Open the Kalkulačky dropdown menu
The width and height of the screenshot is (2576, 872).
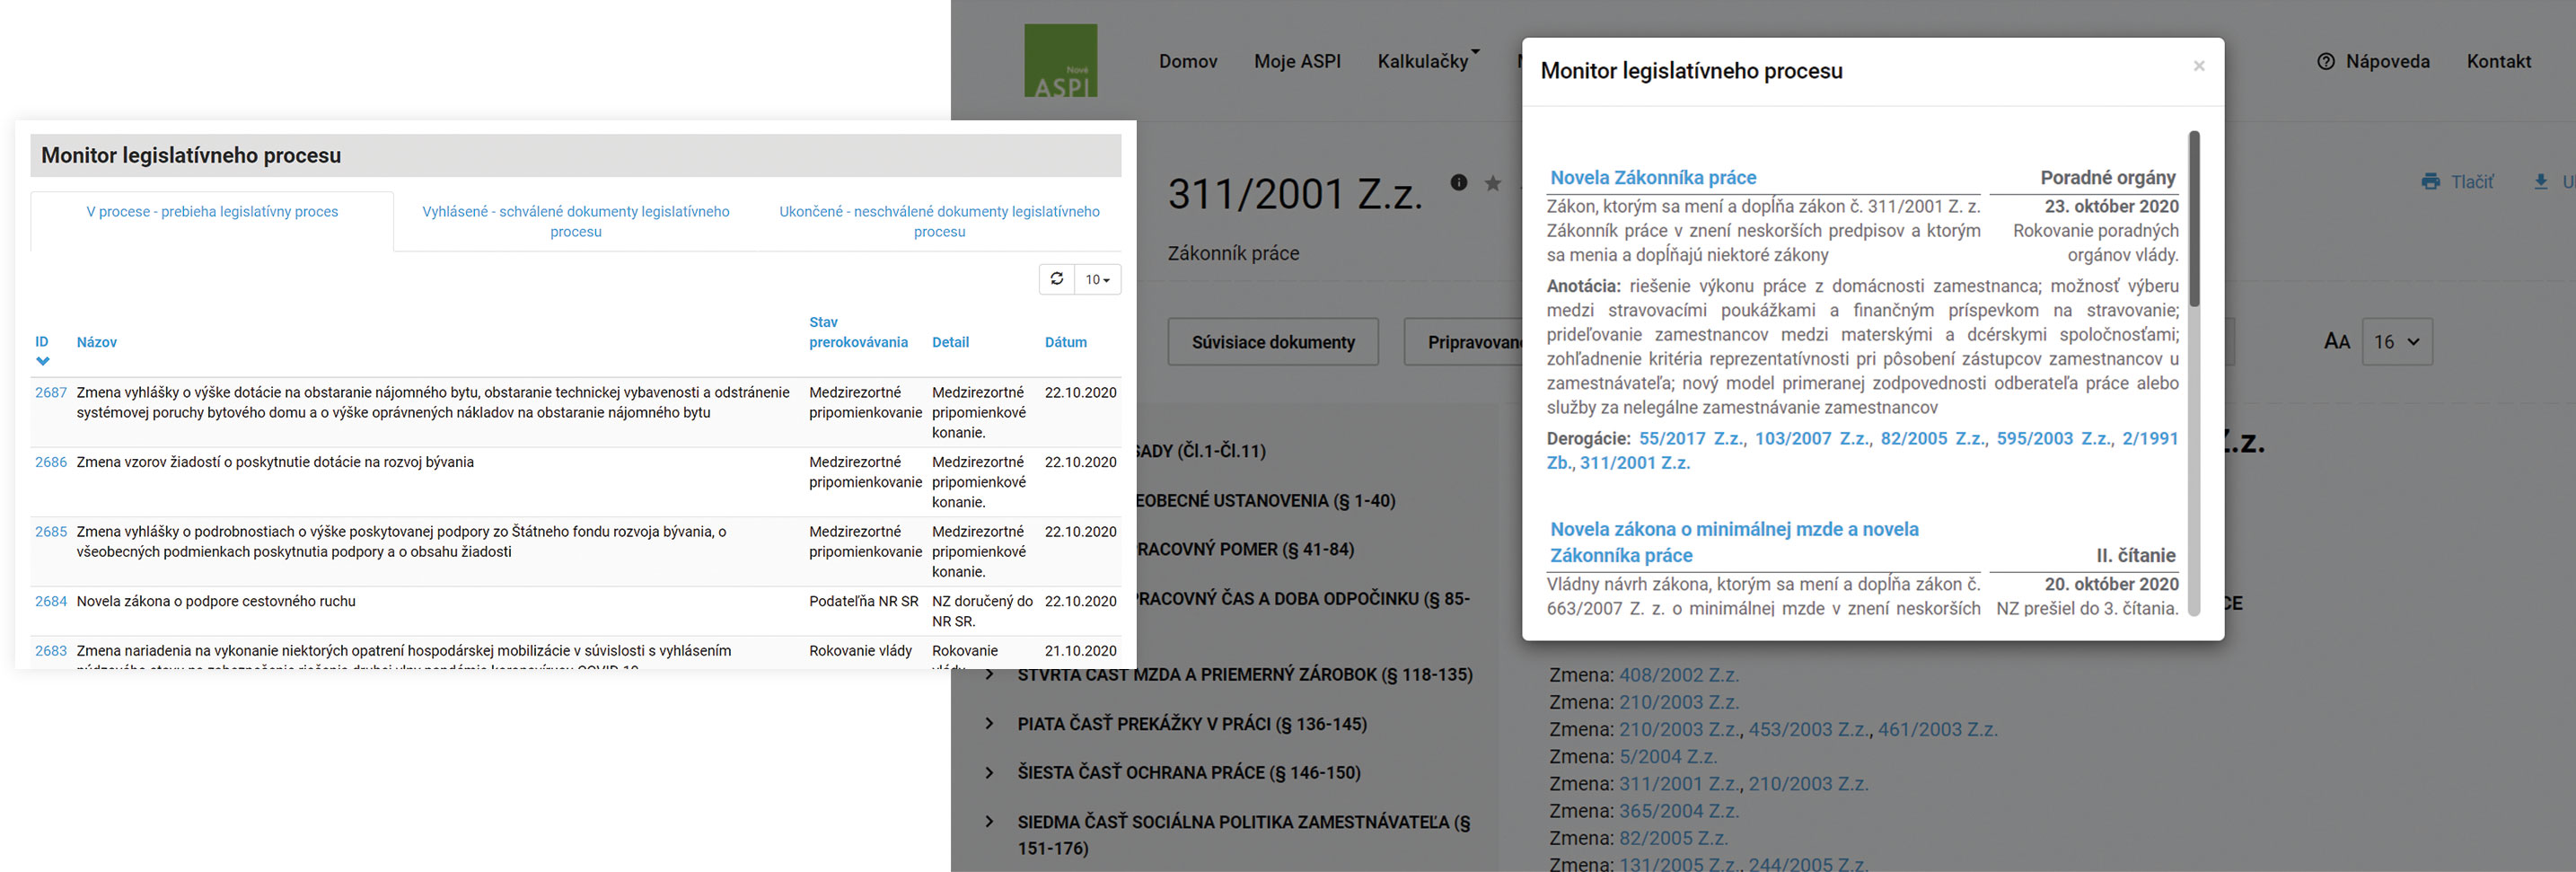coord(1427,62)
